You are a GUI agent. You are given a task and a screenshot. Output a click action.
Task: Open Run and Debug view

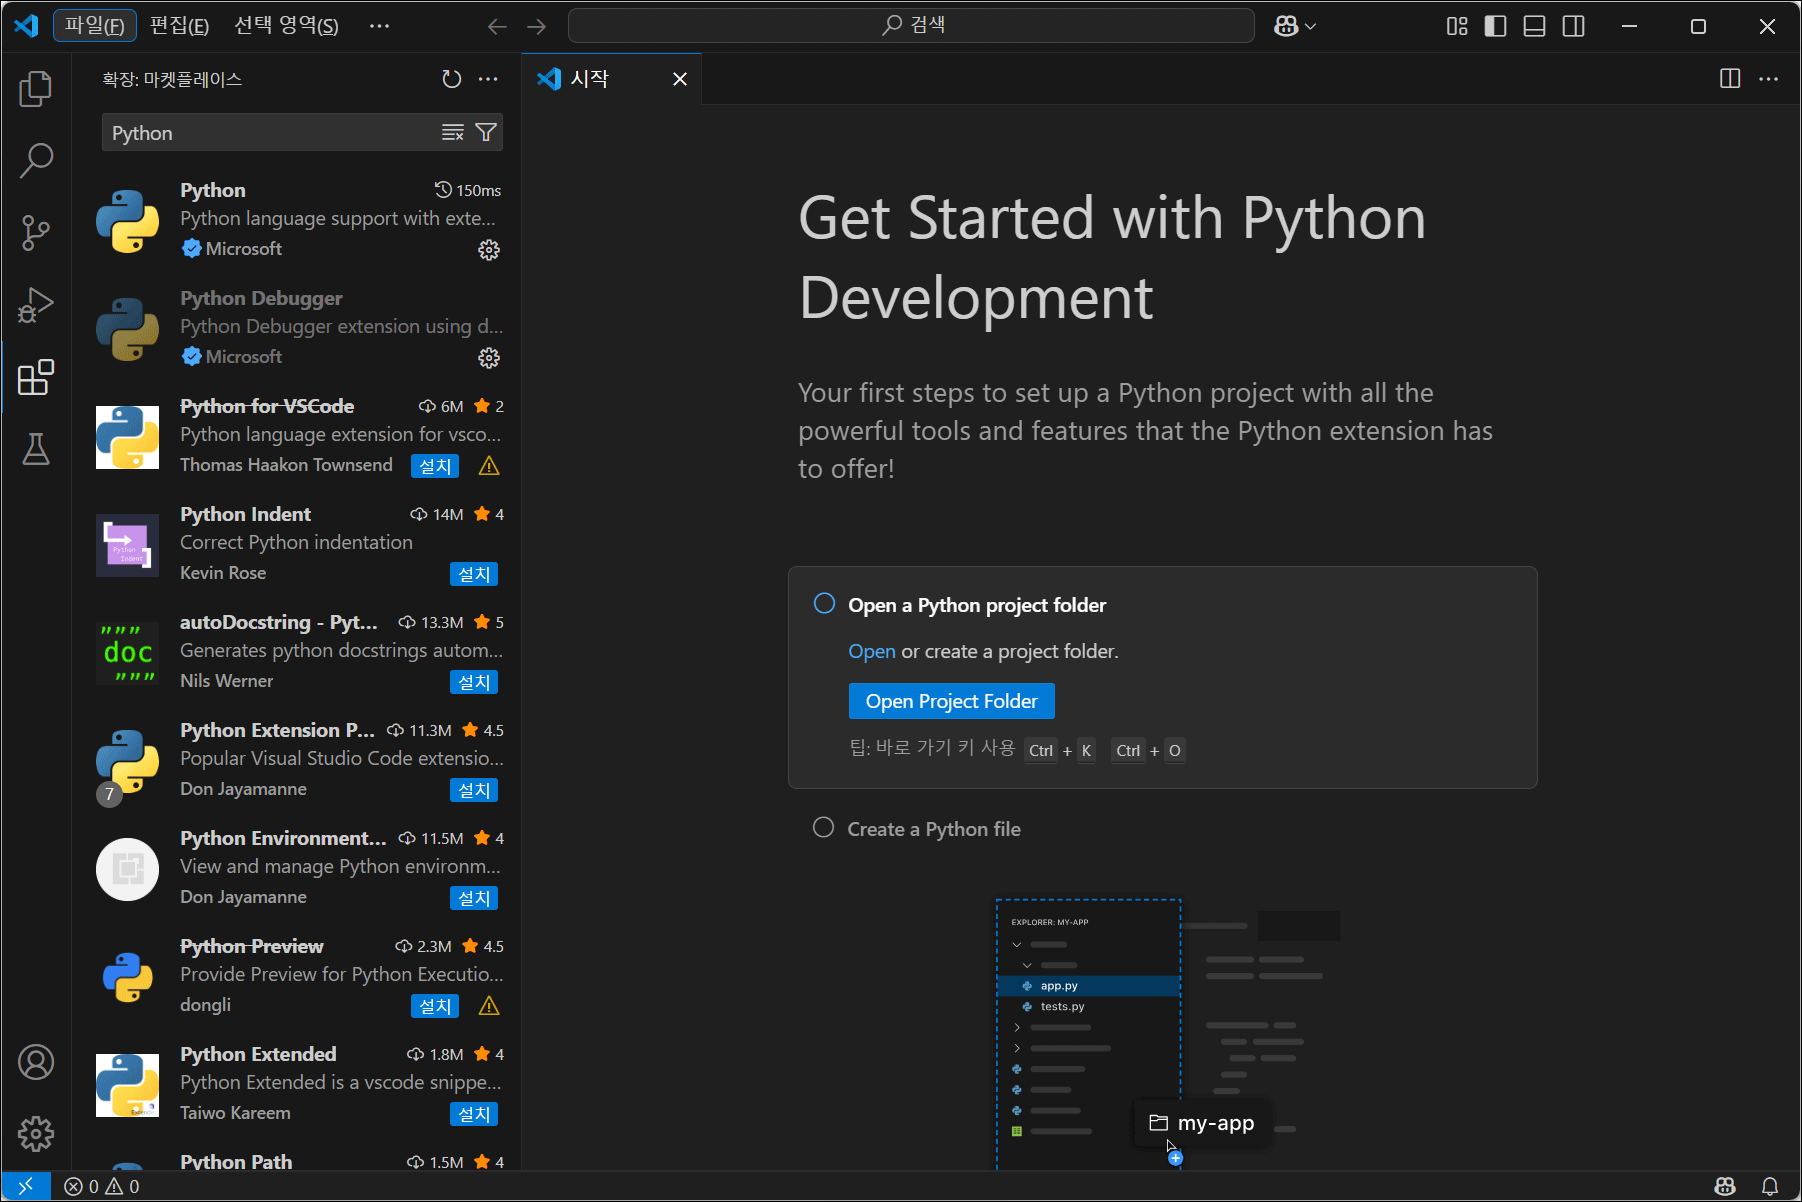click(x=36, y=305)
